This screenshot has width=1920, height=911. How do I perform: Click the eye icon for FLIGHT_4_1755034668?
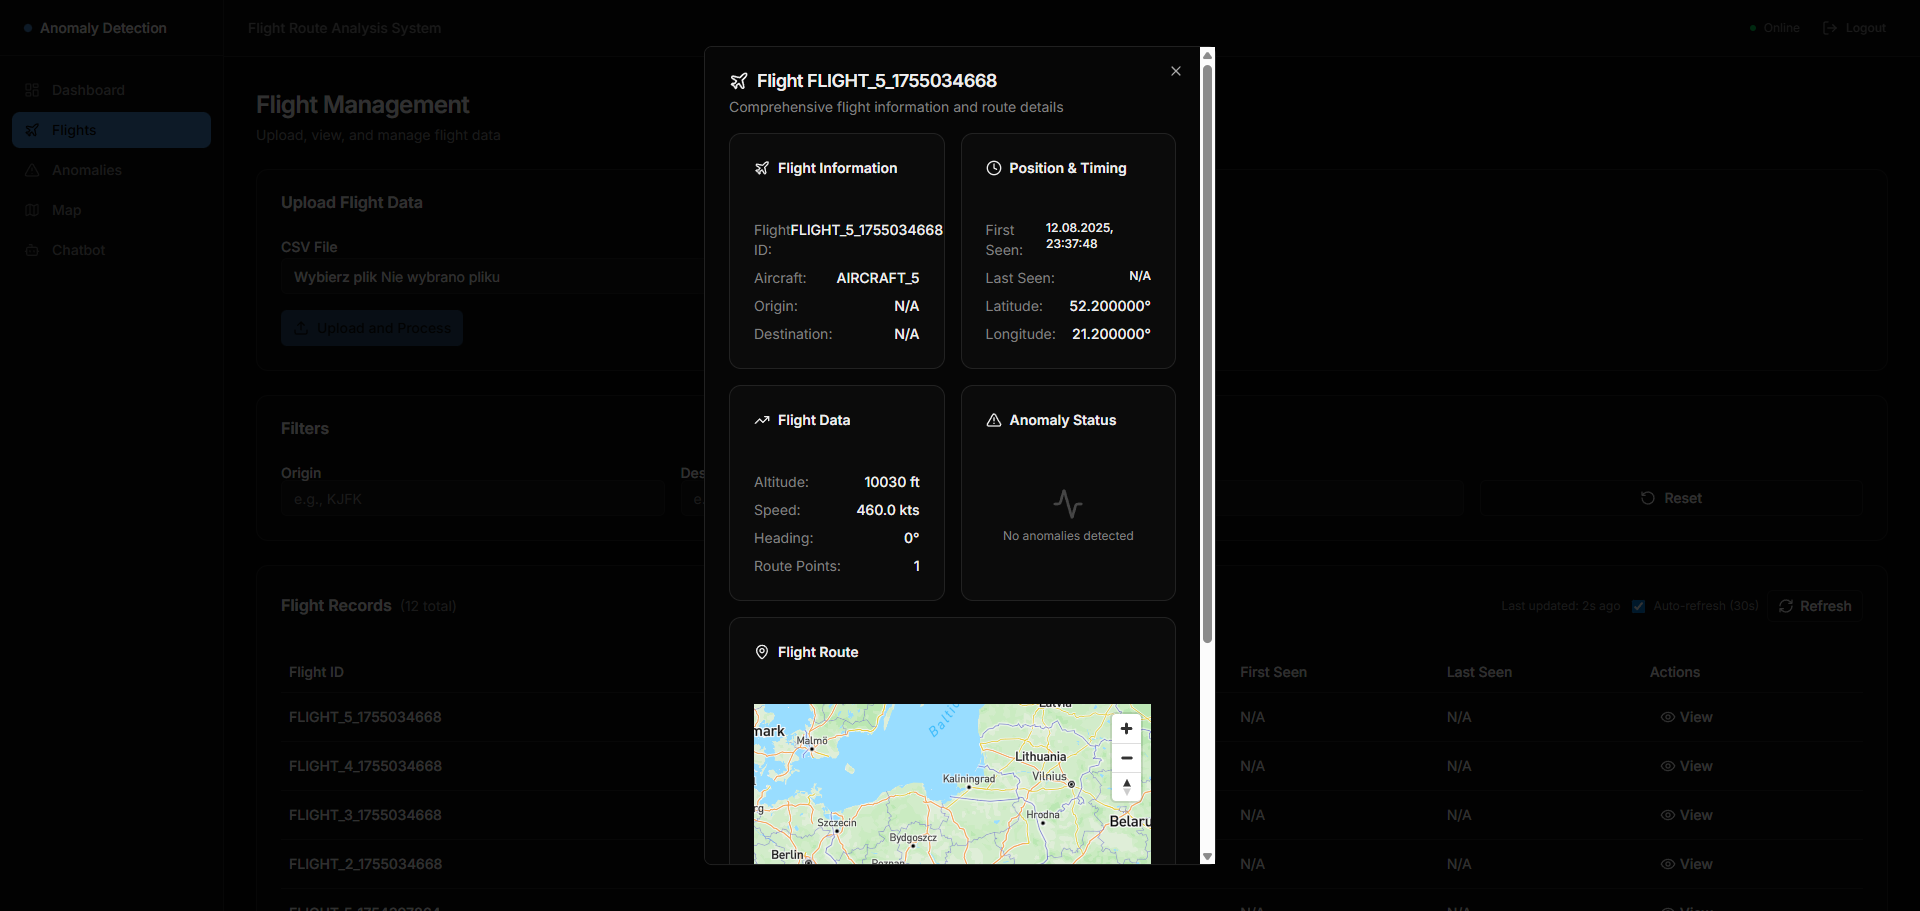coord(1666,766)
